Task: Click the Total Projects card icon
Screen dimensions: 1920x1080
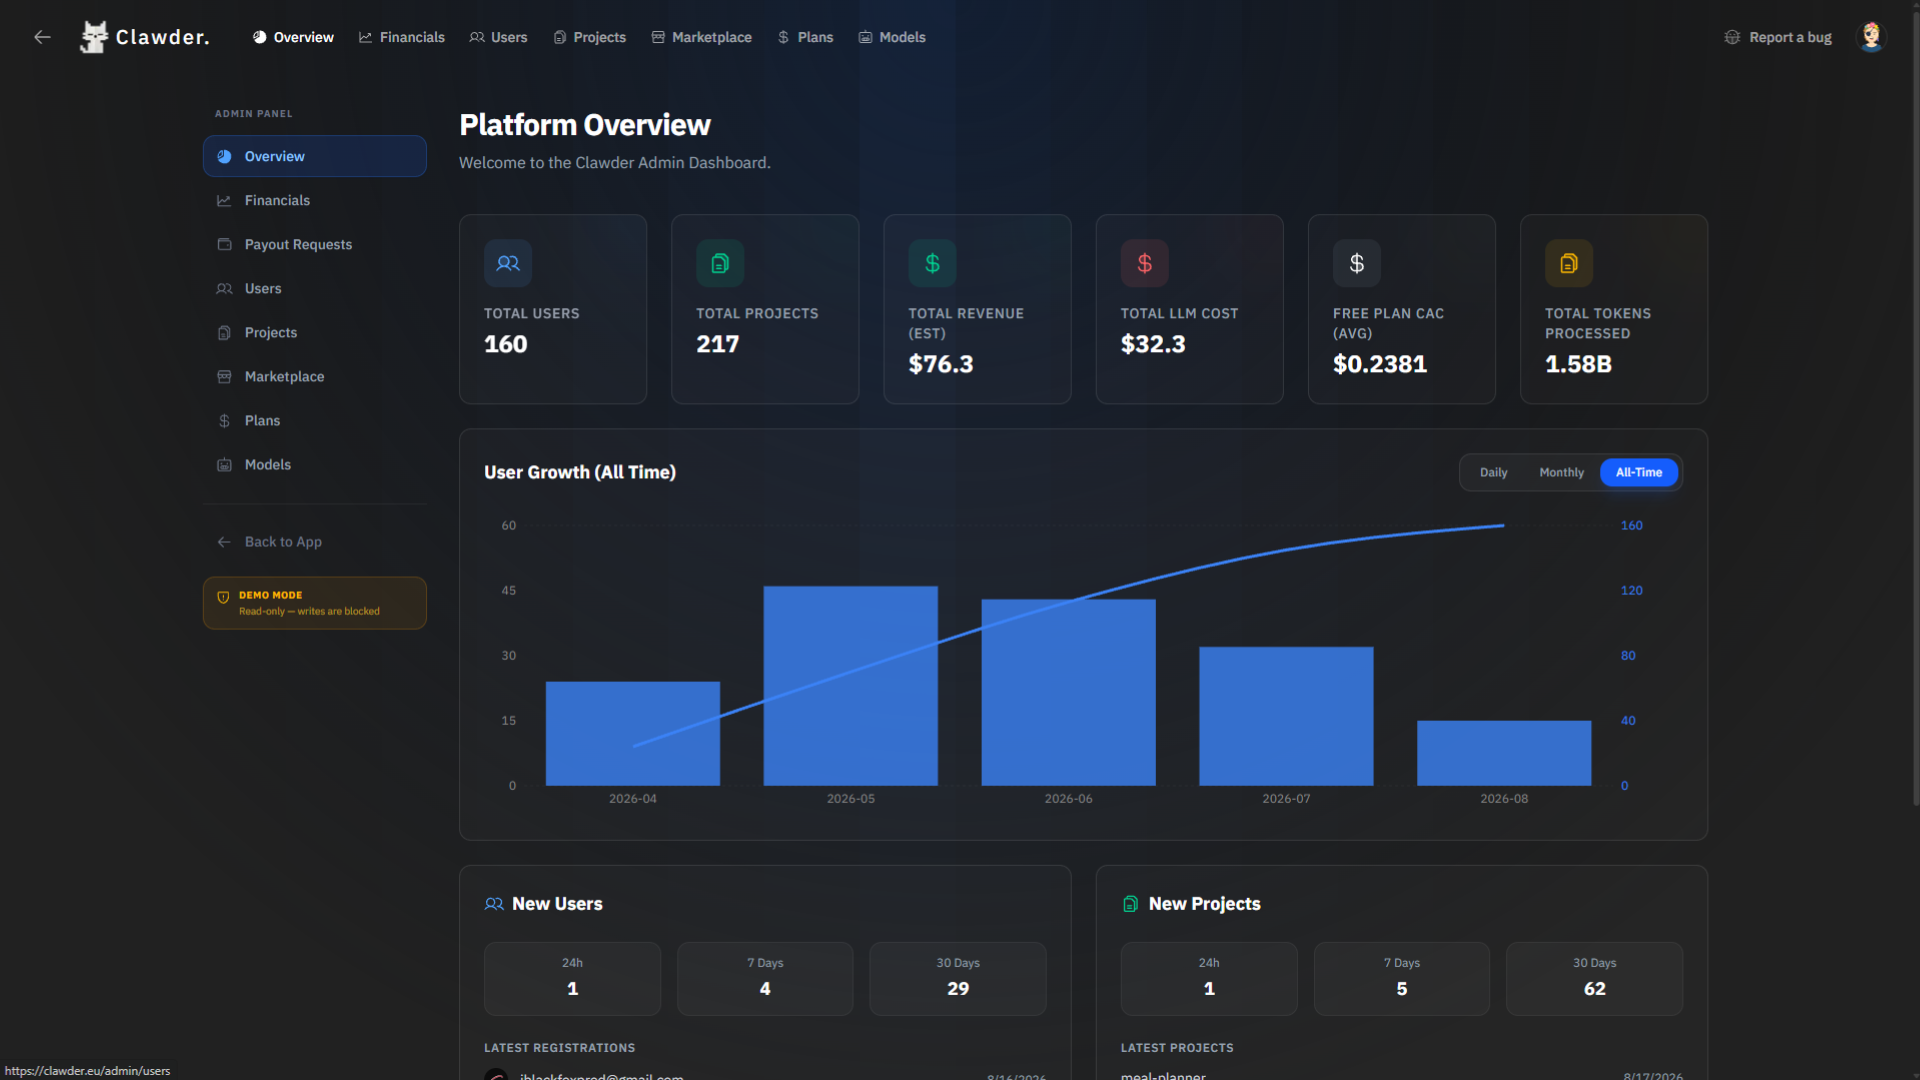Action: pos(720,263)
